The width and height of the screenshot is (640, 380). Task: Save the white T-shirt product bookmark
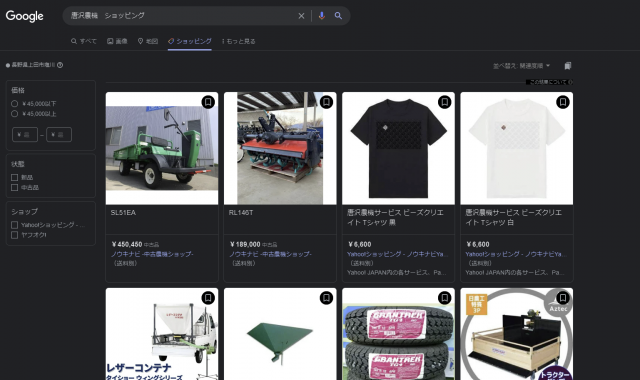563,102
